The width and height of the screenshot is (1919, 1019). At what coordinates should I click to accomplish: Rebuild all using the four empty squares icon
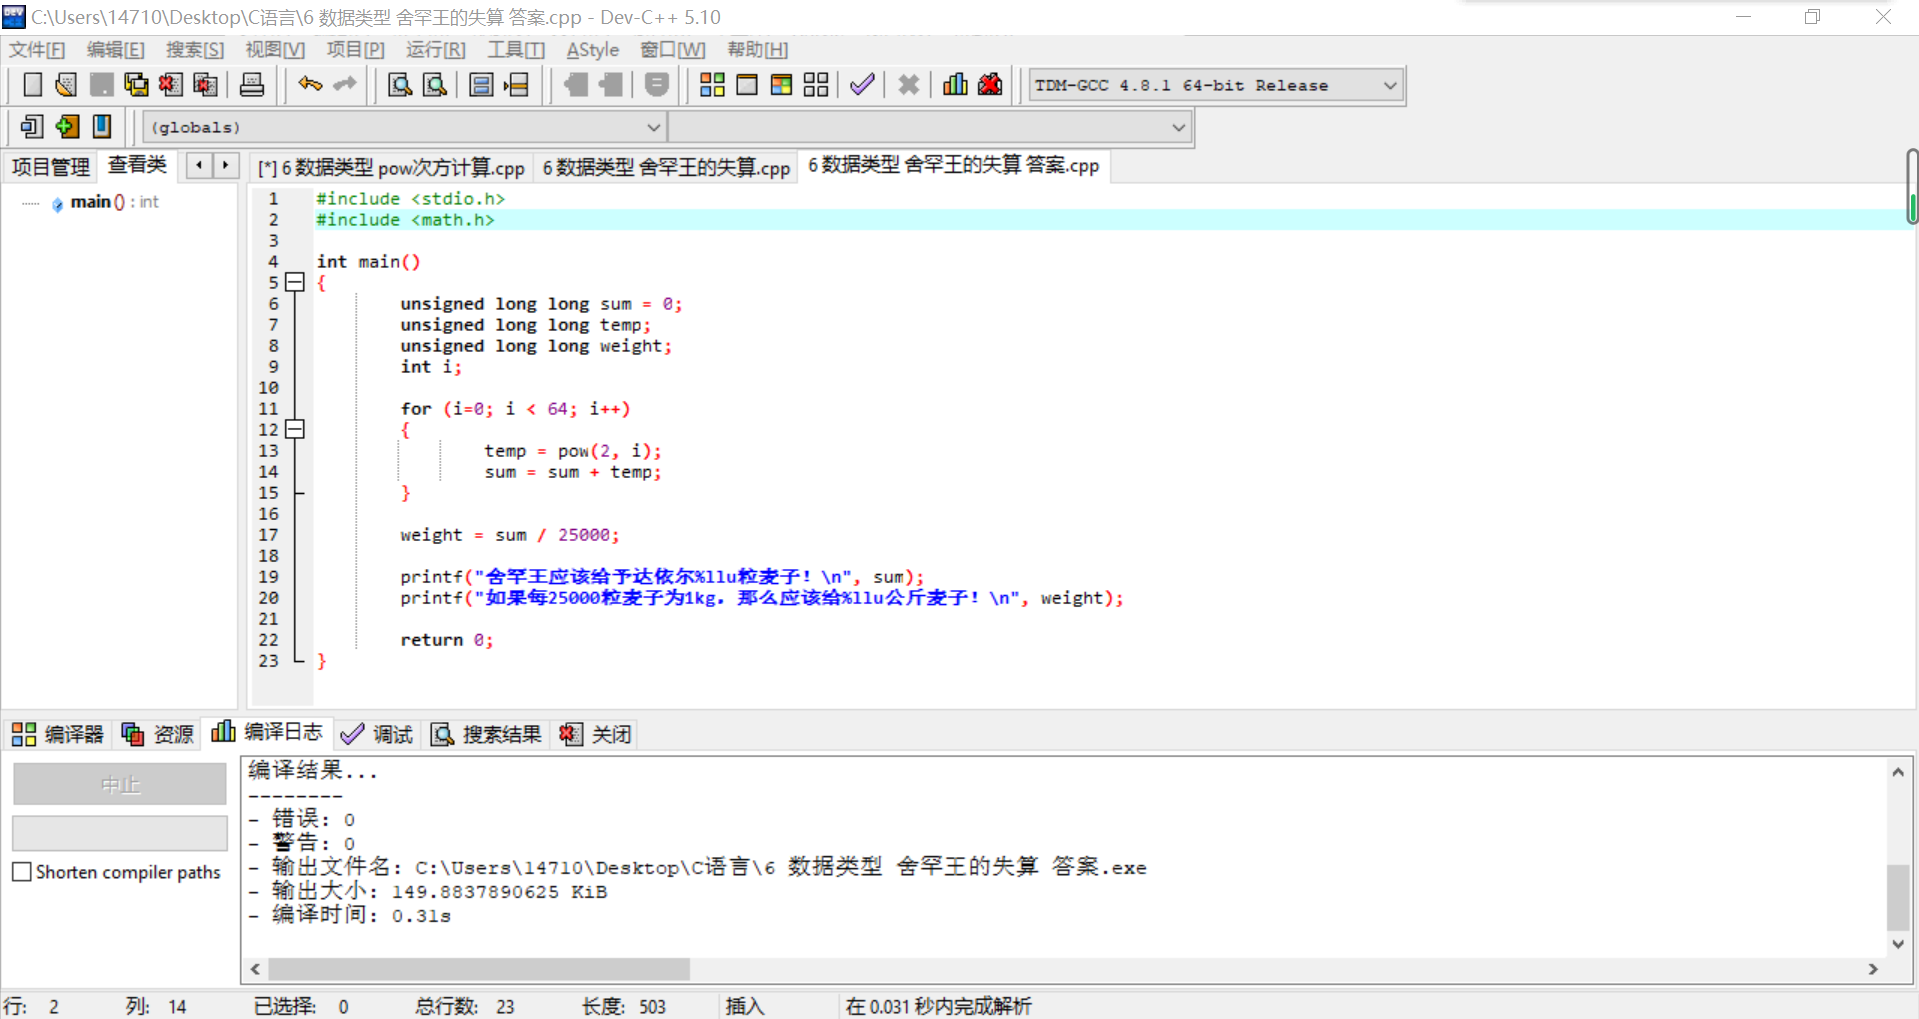pyautogui.click(x=816, y=85)
